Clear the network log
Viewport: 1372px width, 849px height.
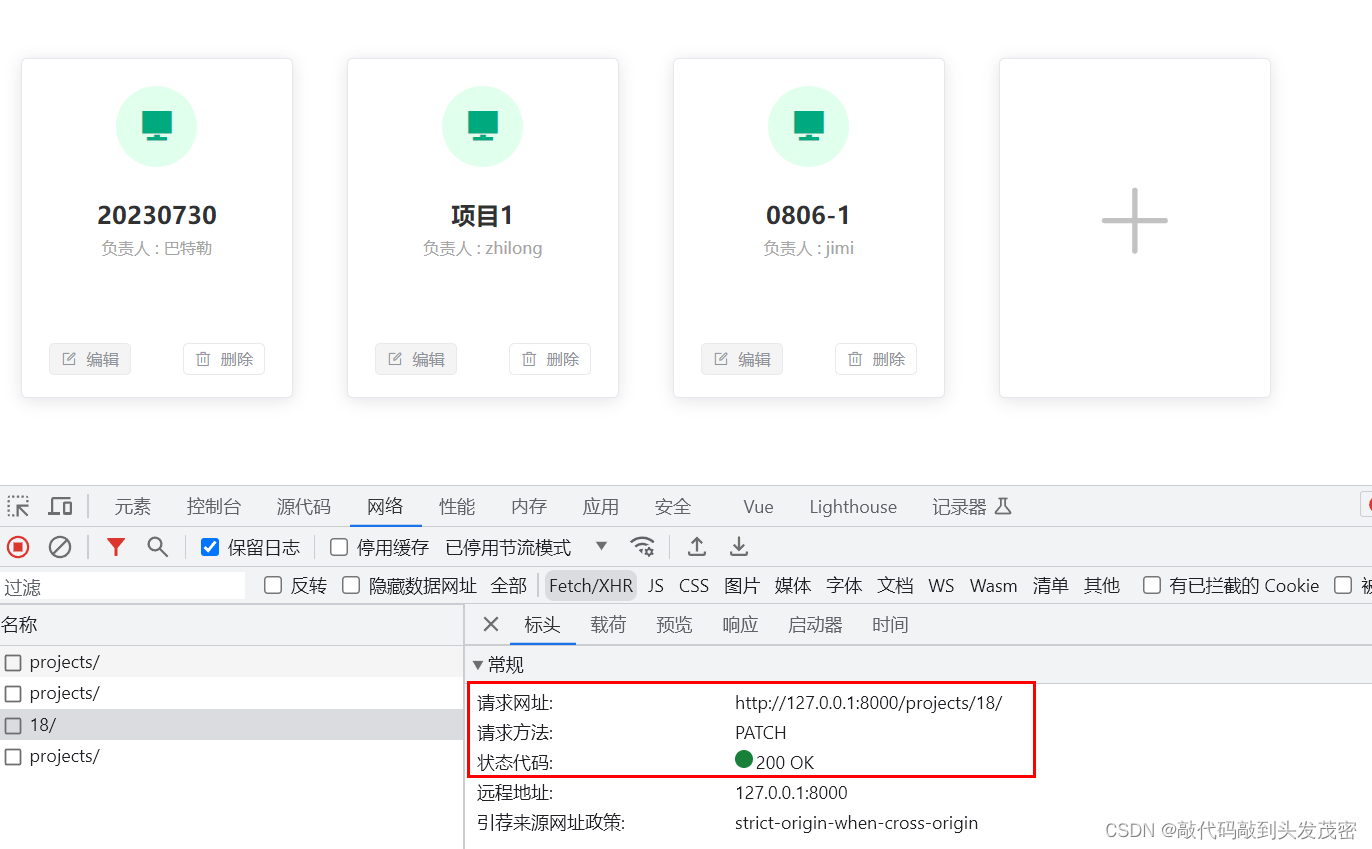(x=60, y=547)
